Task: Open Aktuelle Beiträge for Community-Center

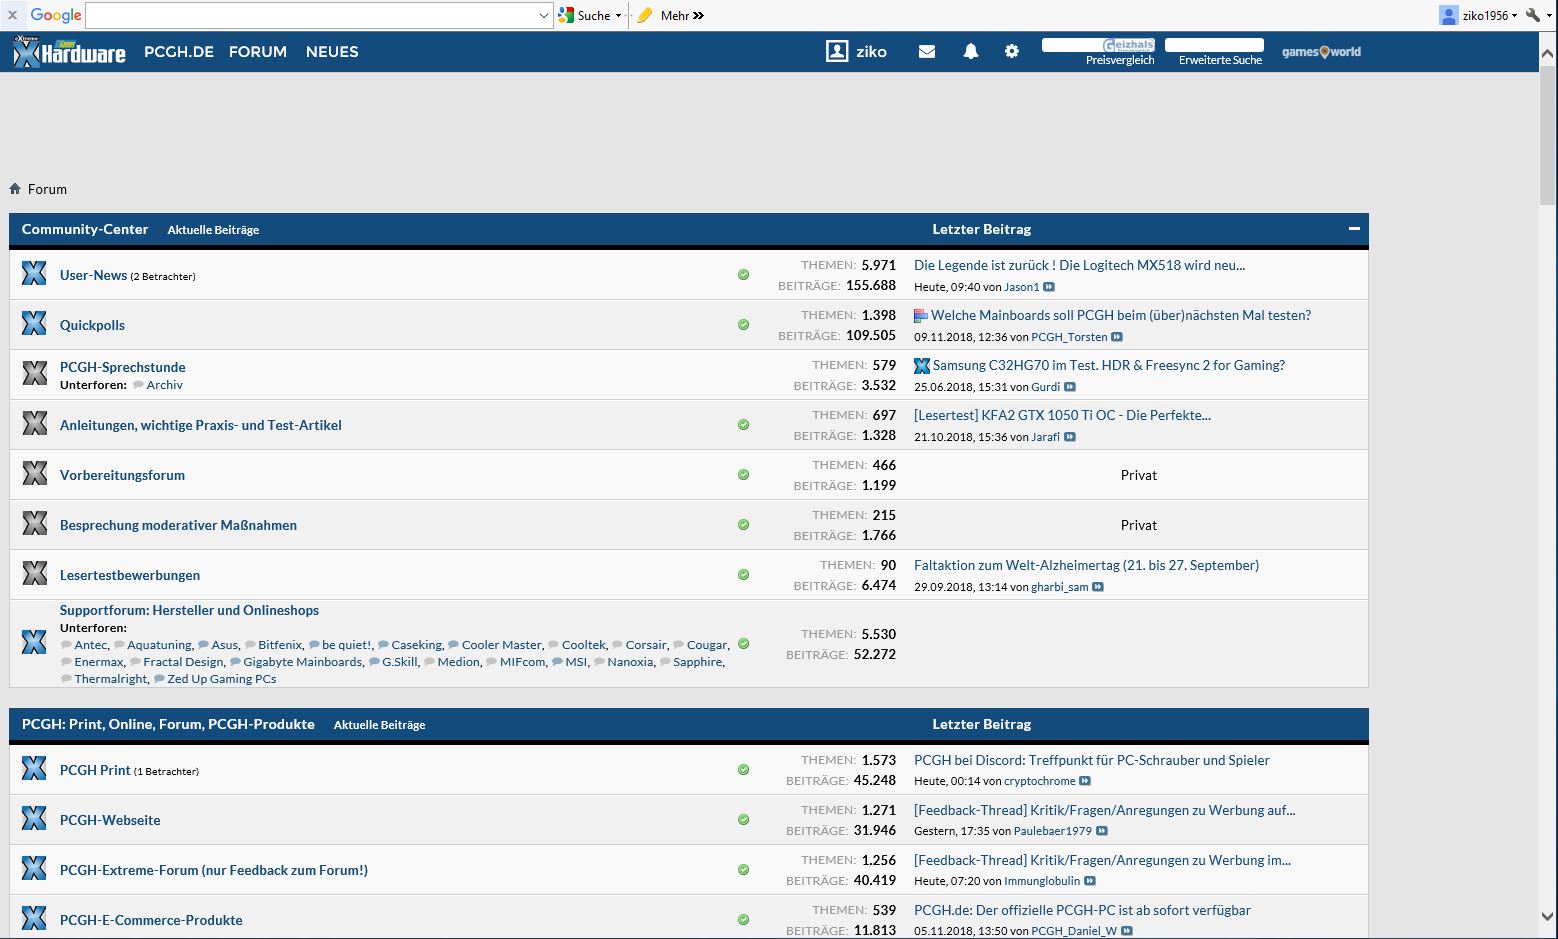Action: (213, 230)
